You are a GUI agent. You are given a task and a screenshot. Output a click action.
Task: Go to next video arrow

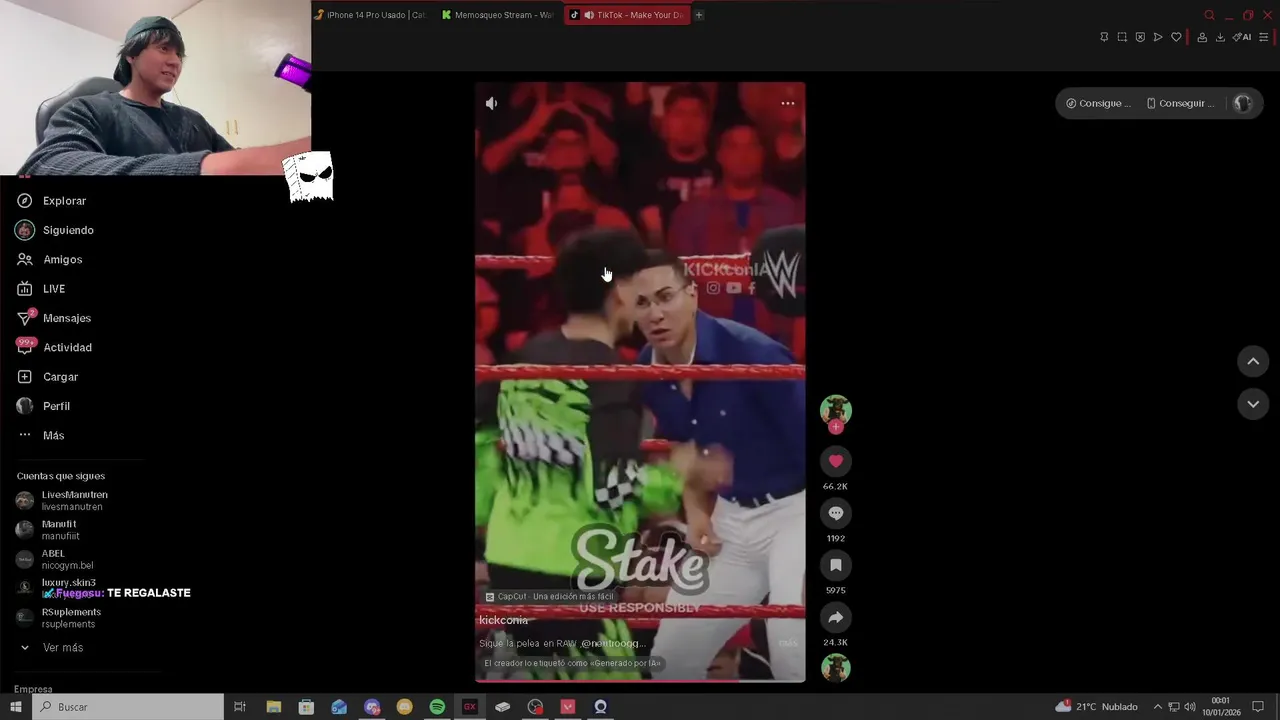coord(1253,404)
